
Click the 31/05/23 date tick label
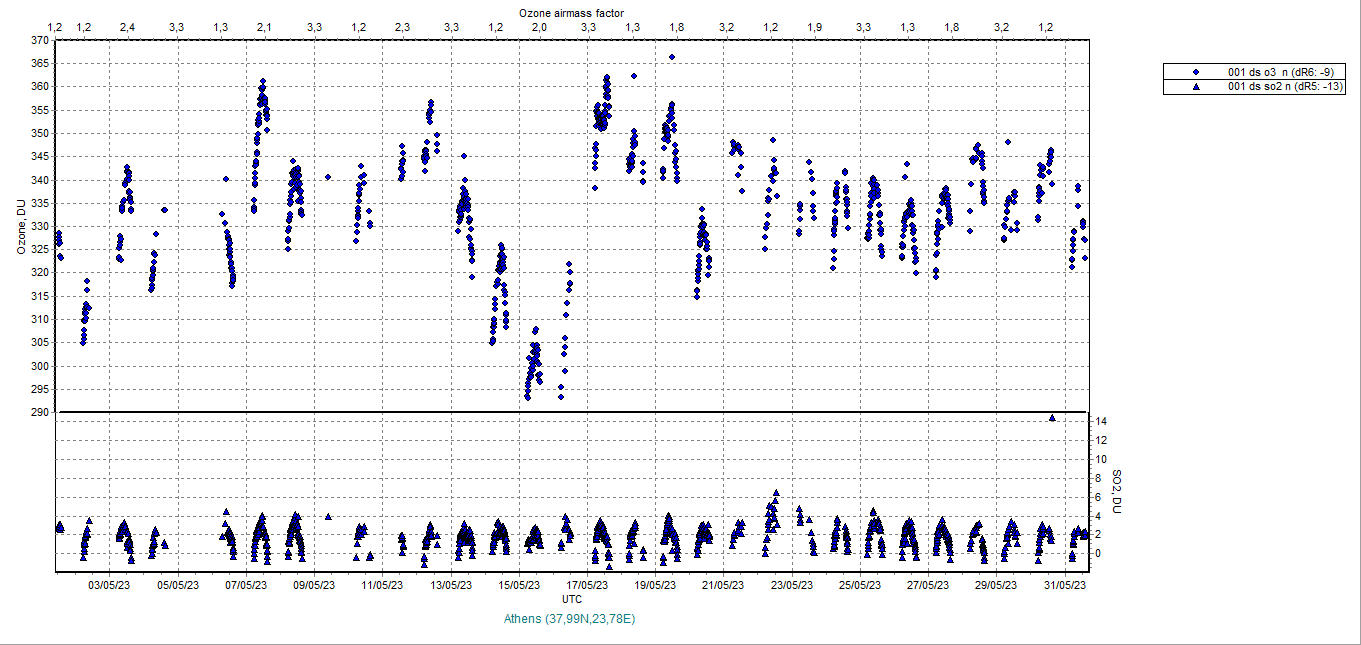point(1065,585)
